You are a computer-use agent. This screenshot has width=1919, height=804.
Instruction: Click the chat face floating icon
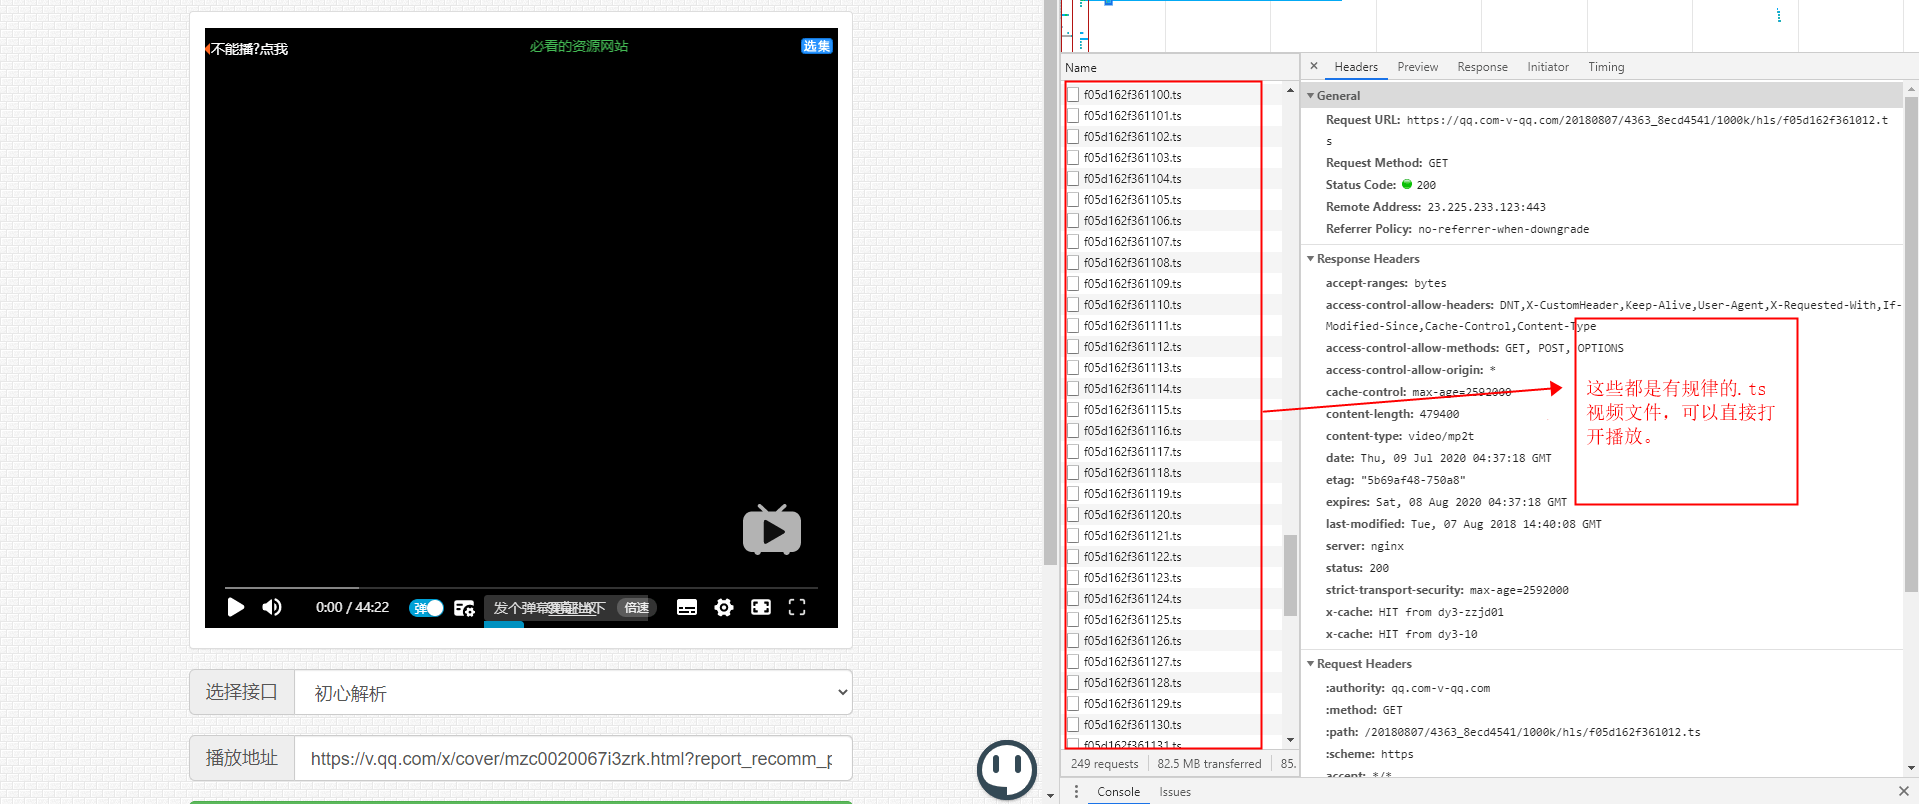point(1006,769)
